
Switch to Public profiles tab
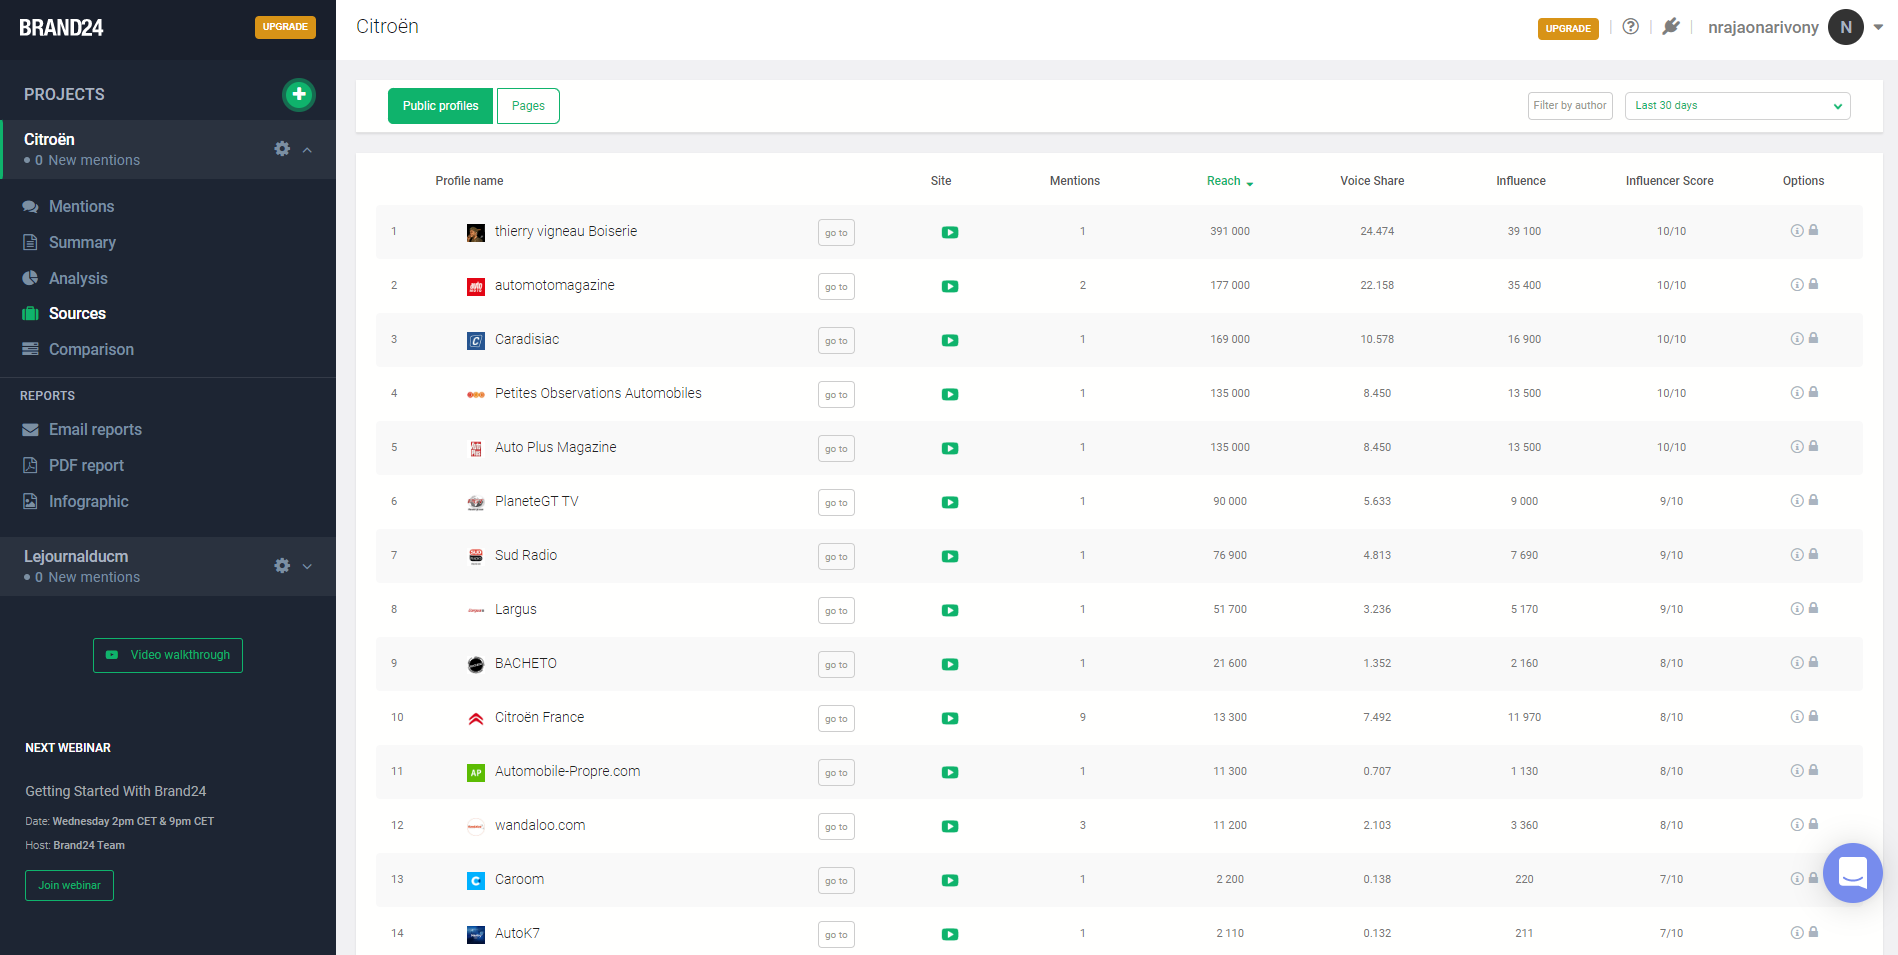pyautogui.click(x=440, y=106)
